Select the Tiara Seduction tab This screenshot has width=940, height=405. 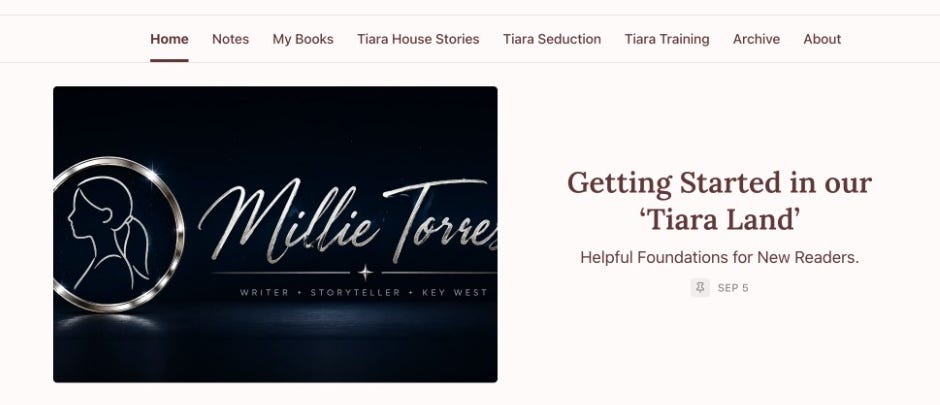[x=552, y=39]
